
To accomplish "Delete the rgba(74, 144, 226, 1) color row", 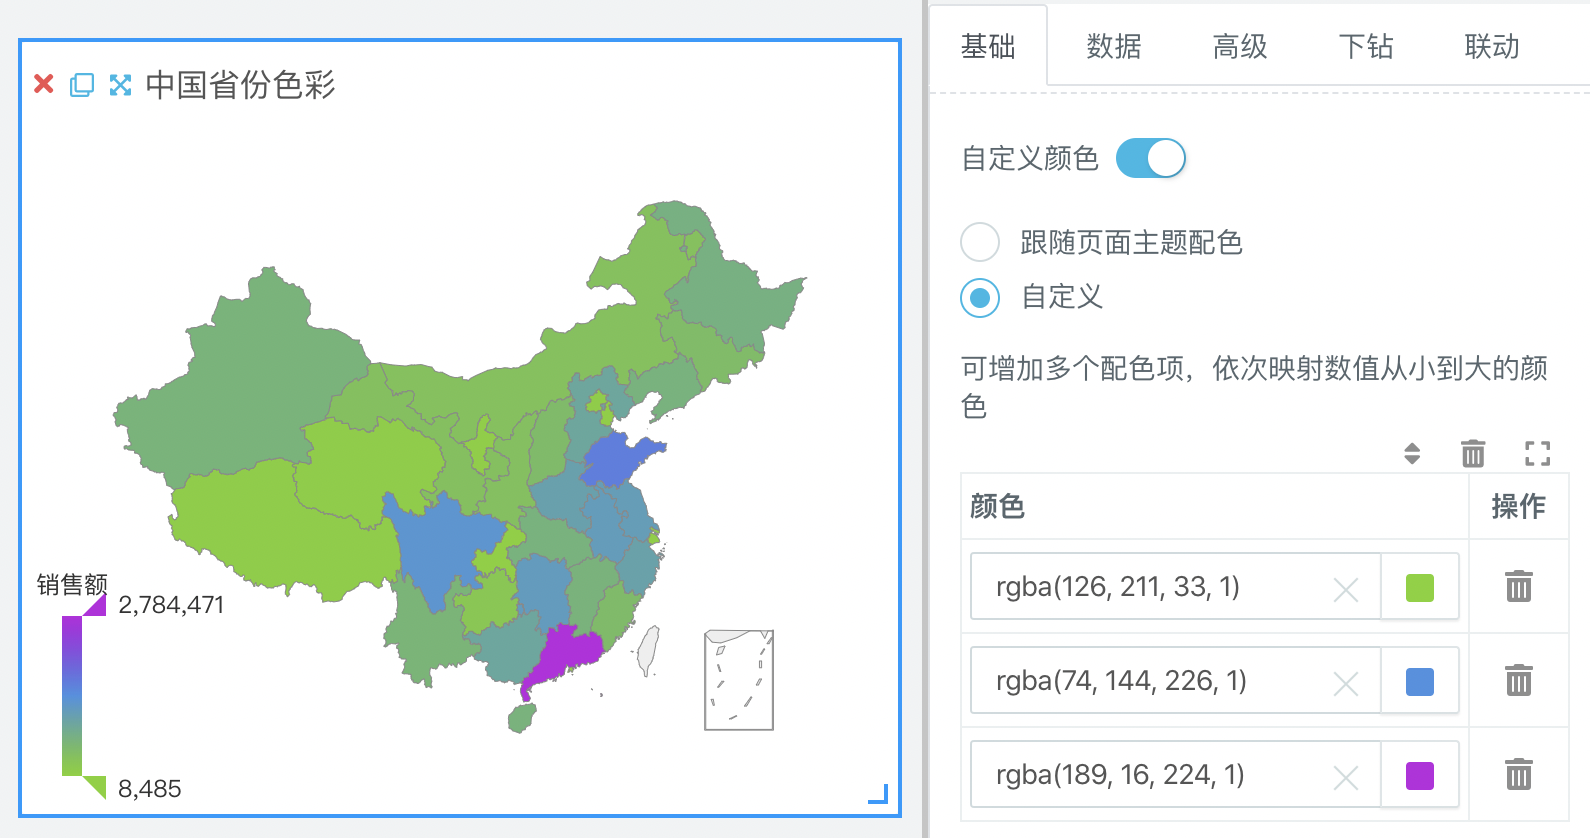I will (1519, 680).
